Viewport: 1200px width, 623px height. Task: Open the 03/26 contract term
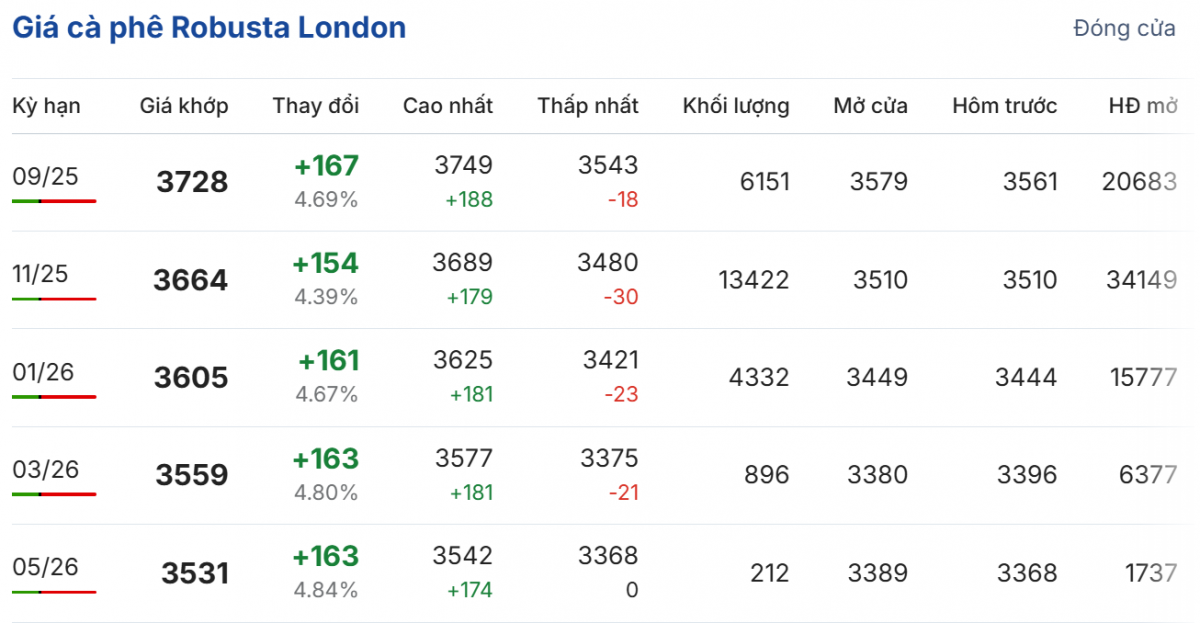[x=45, y=469]
